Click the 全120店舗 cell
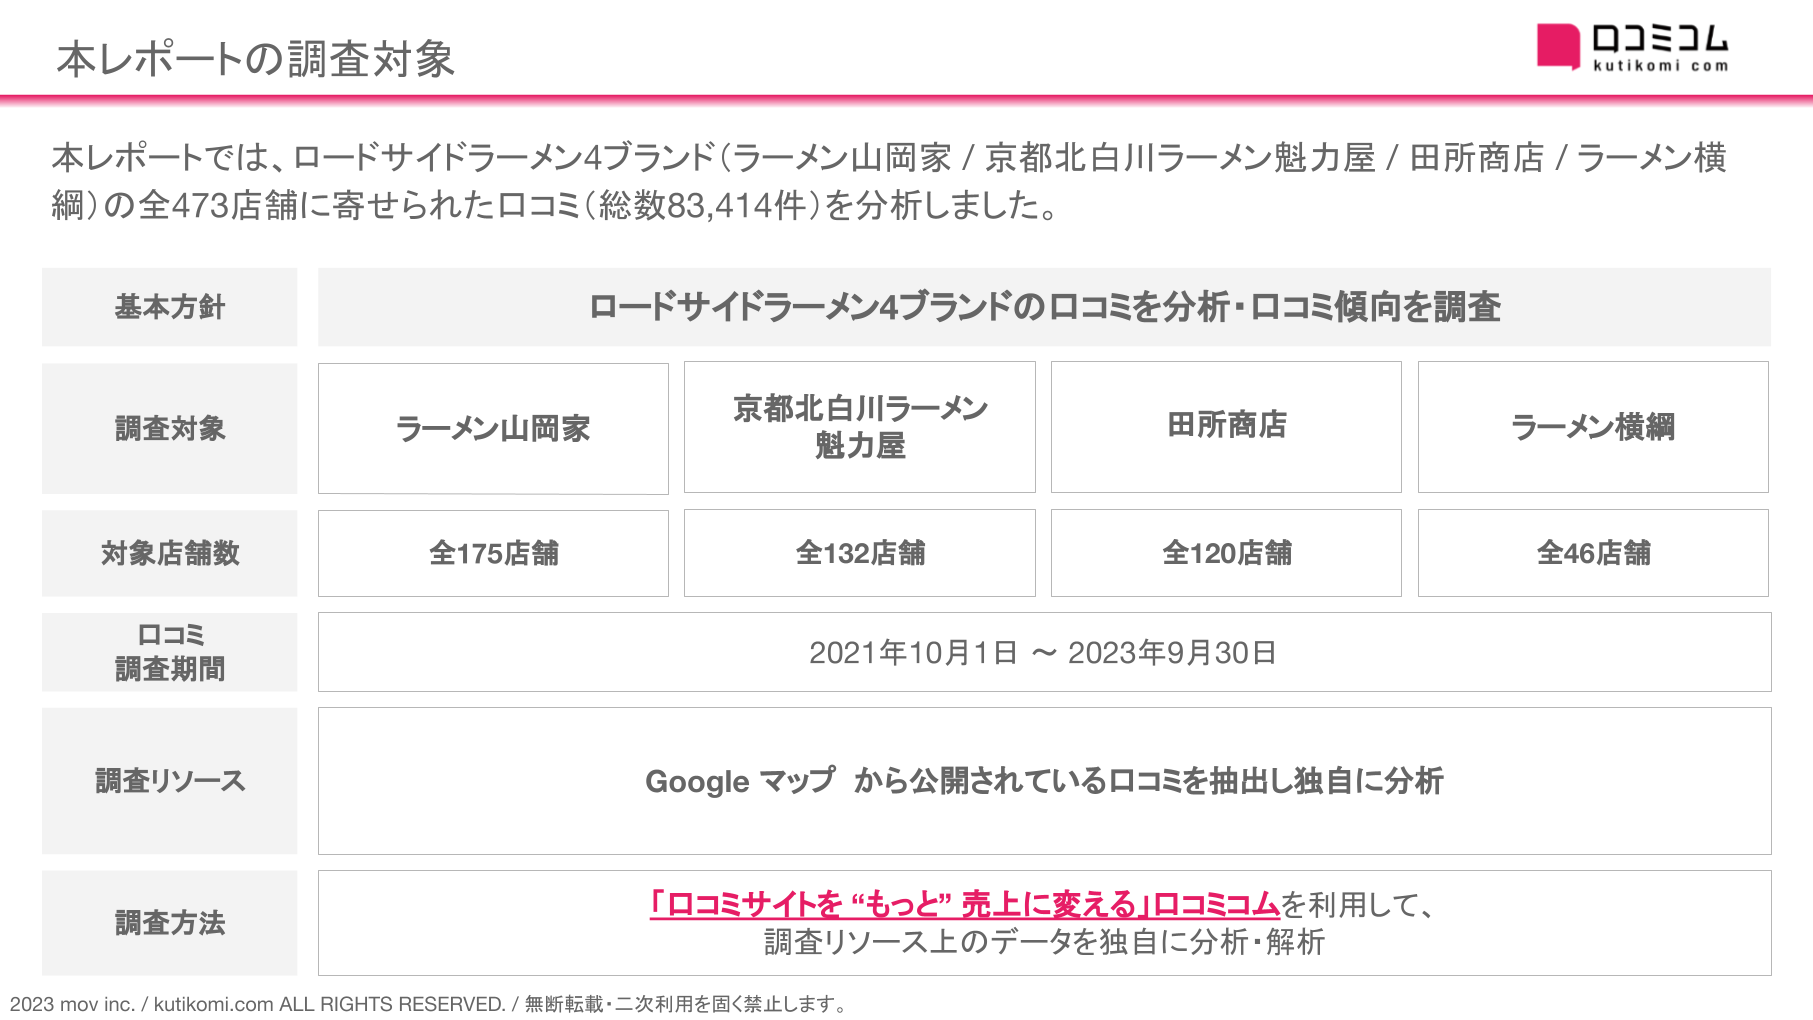 click(1226, 553)
